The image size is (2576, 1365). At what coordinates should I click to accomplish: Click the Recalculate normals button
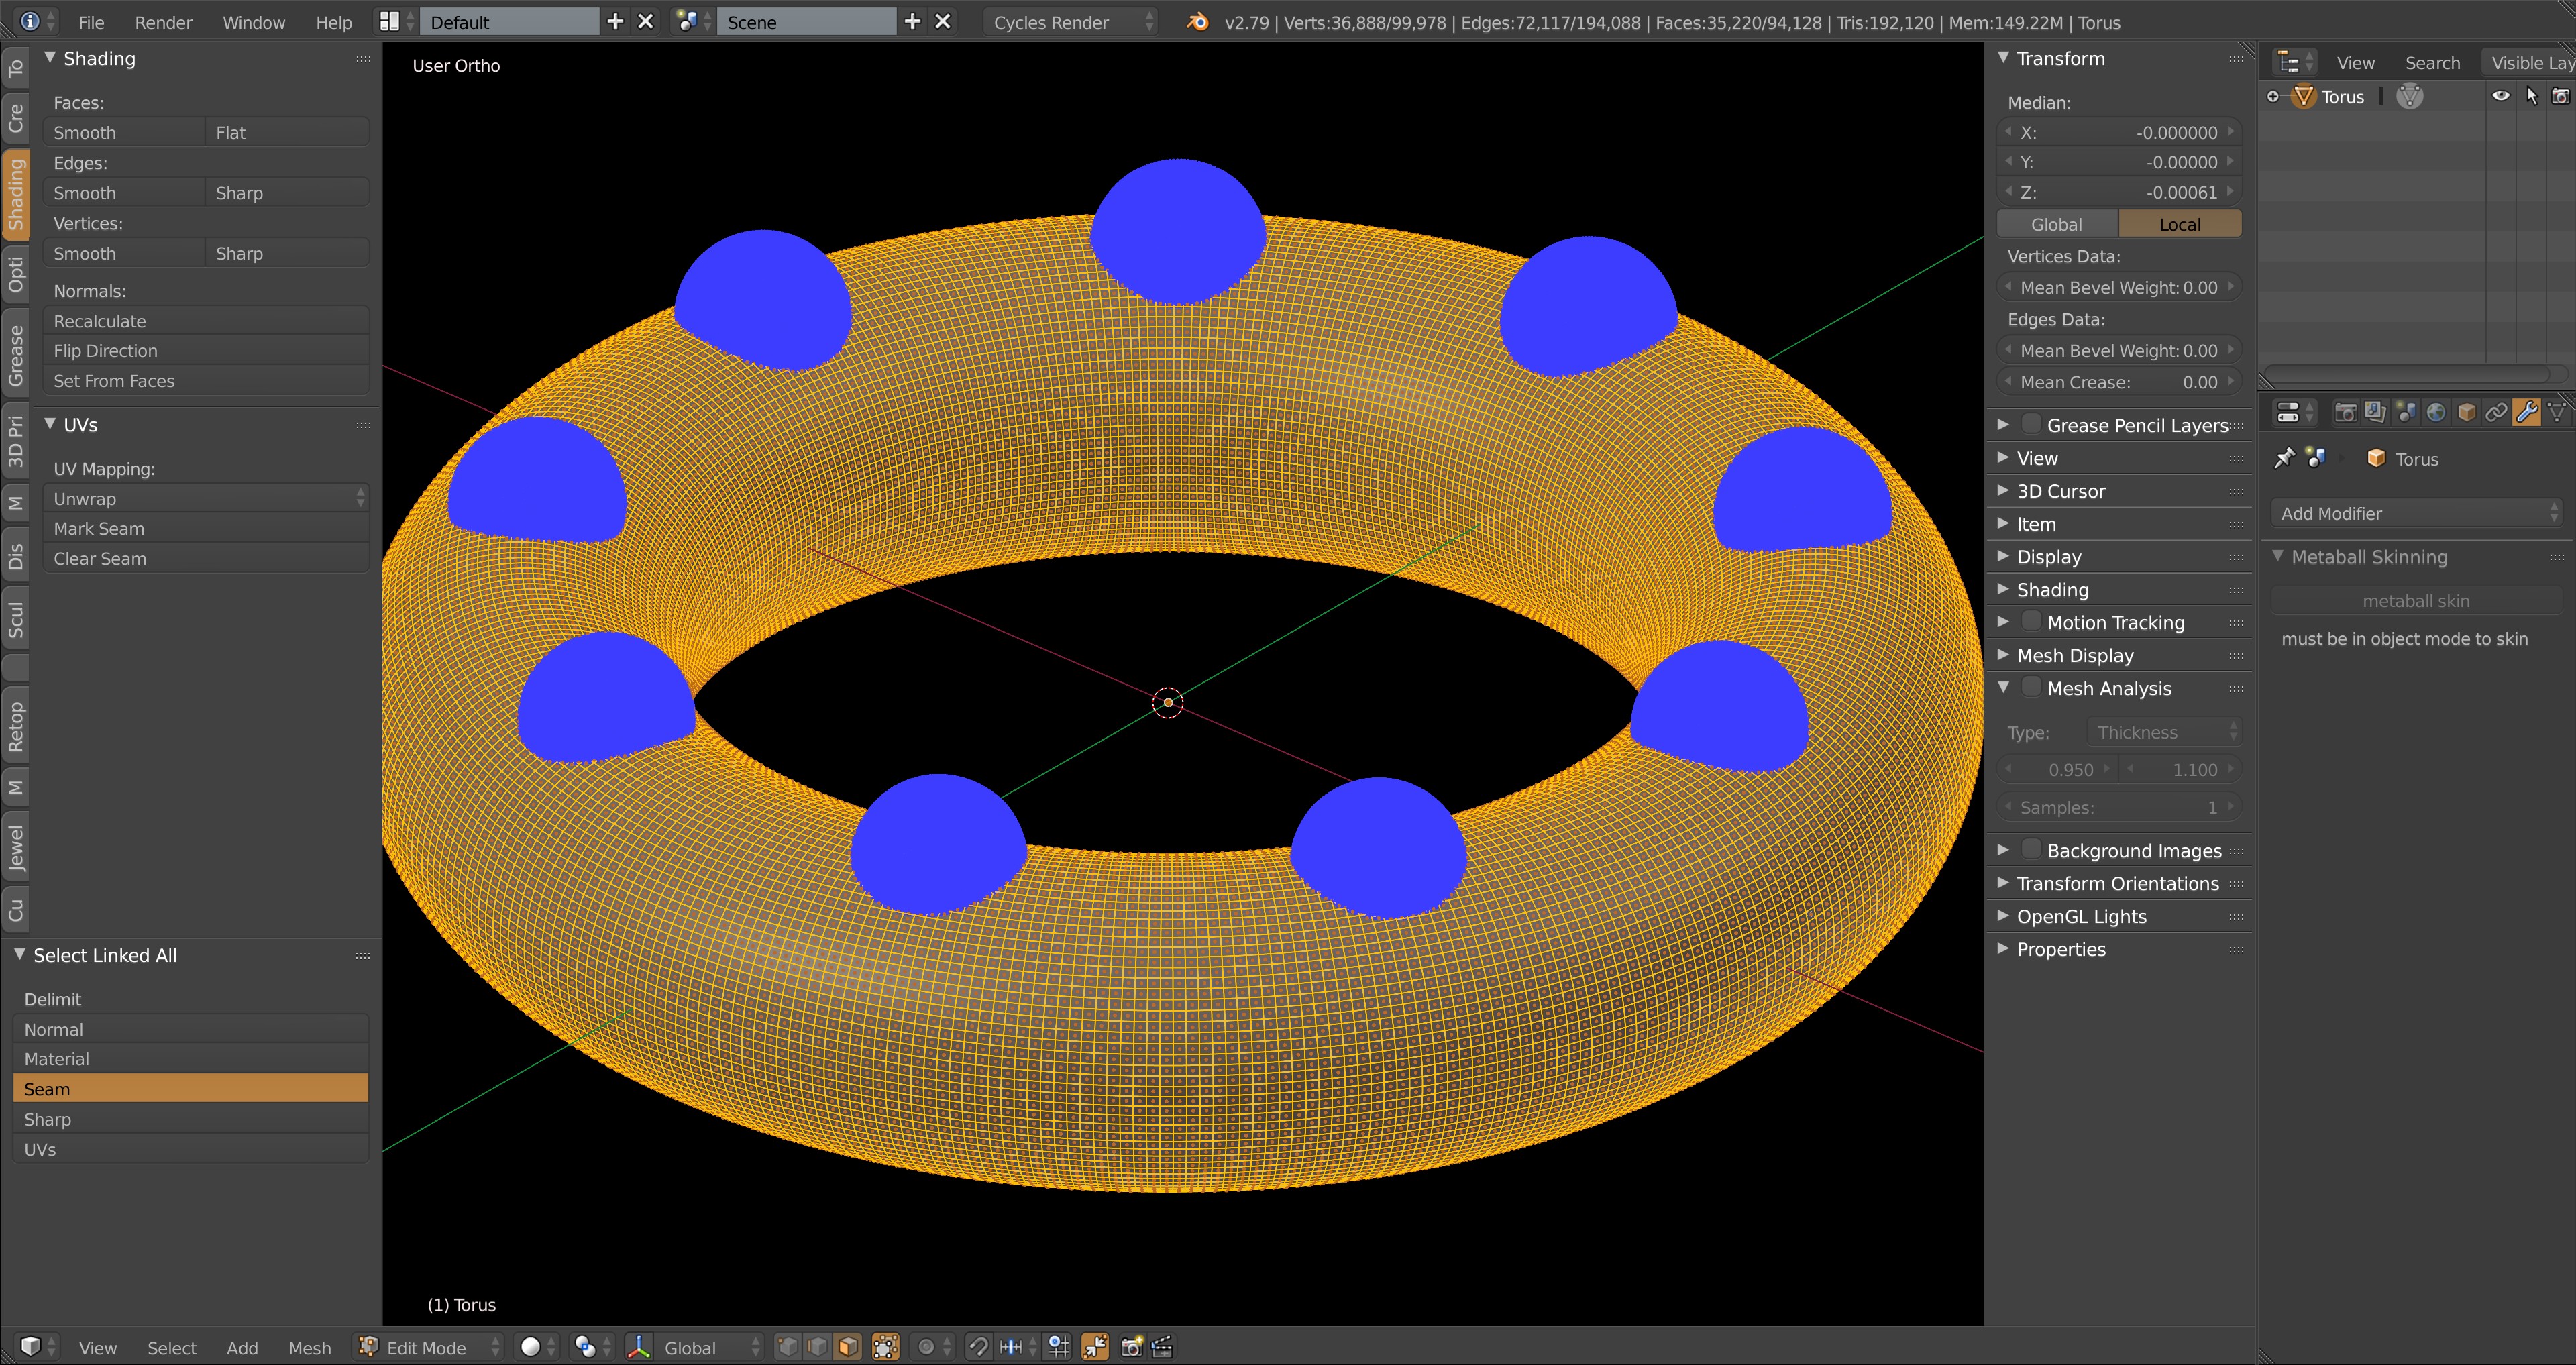coord(205,320)
